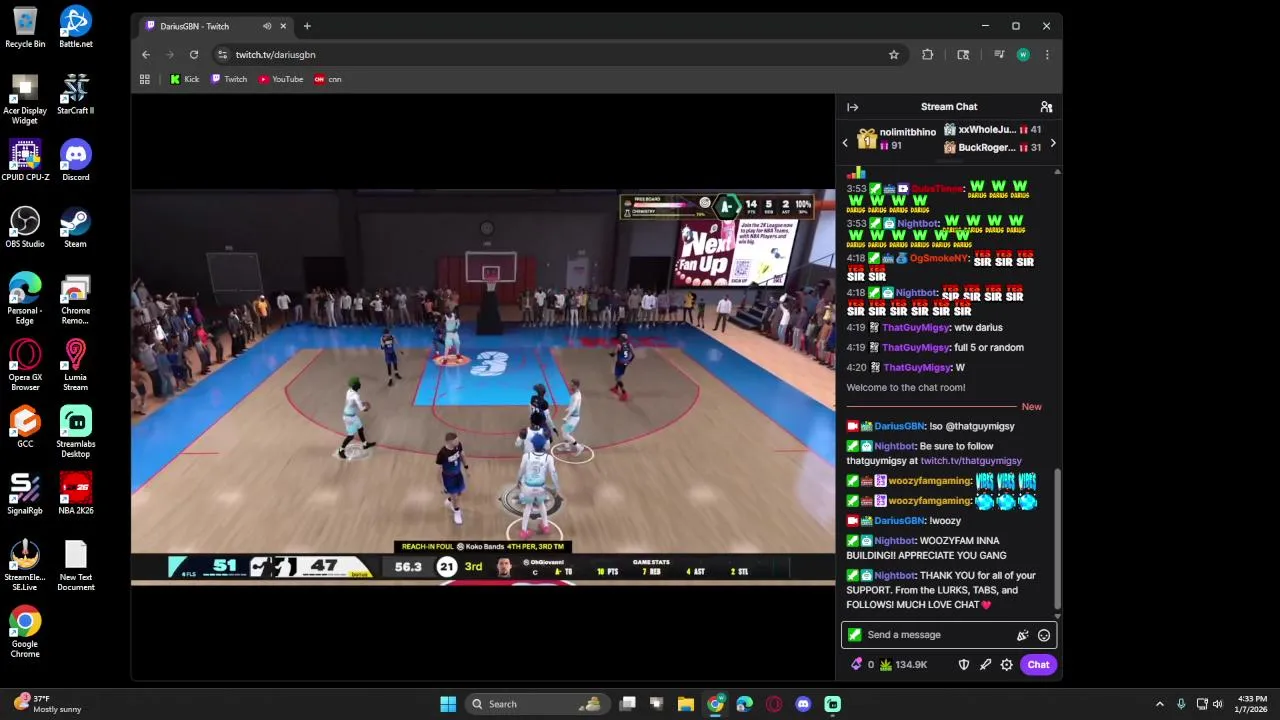Go back in Chrome
Image resolution: width=1280 pixels, height=720 pixels.
click(146, 55)
